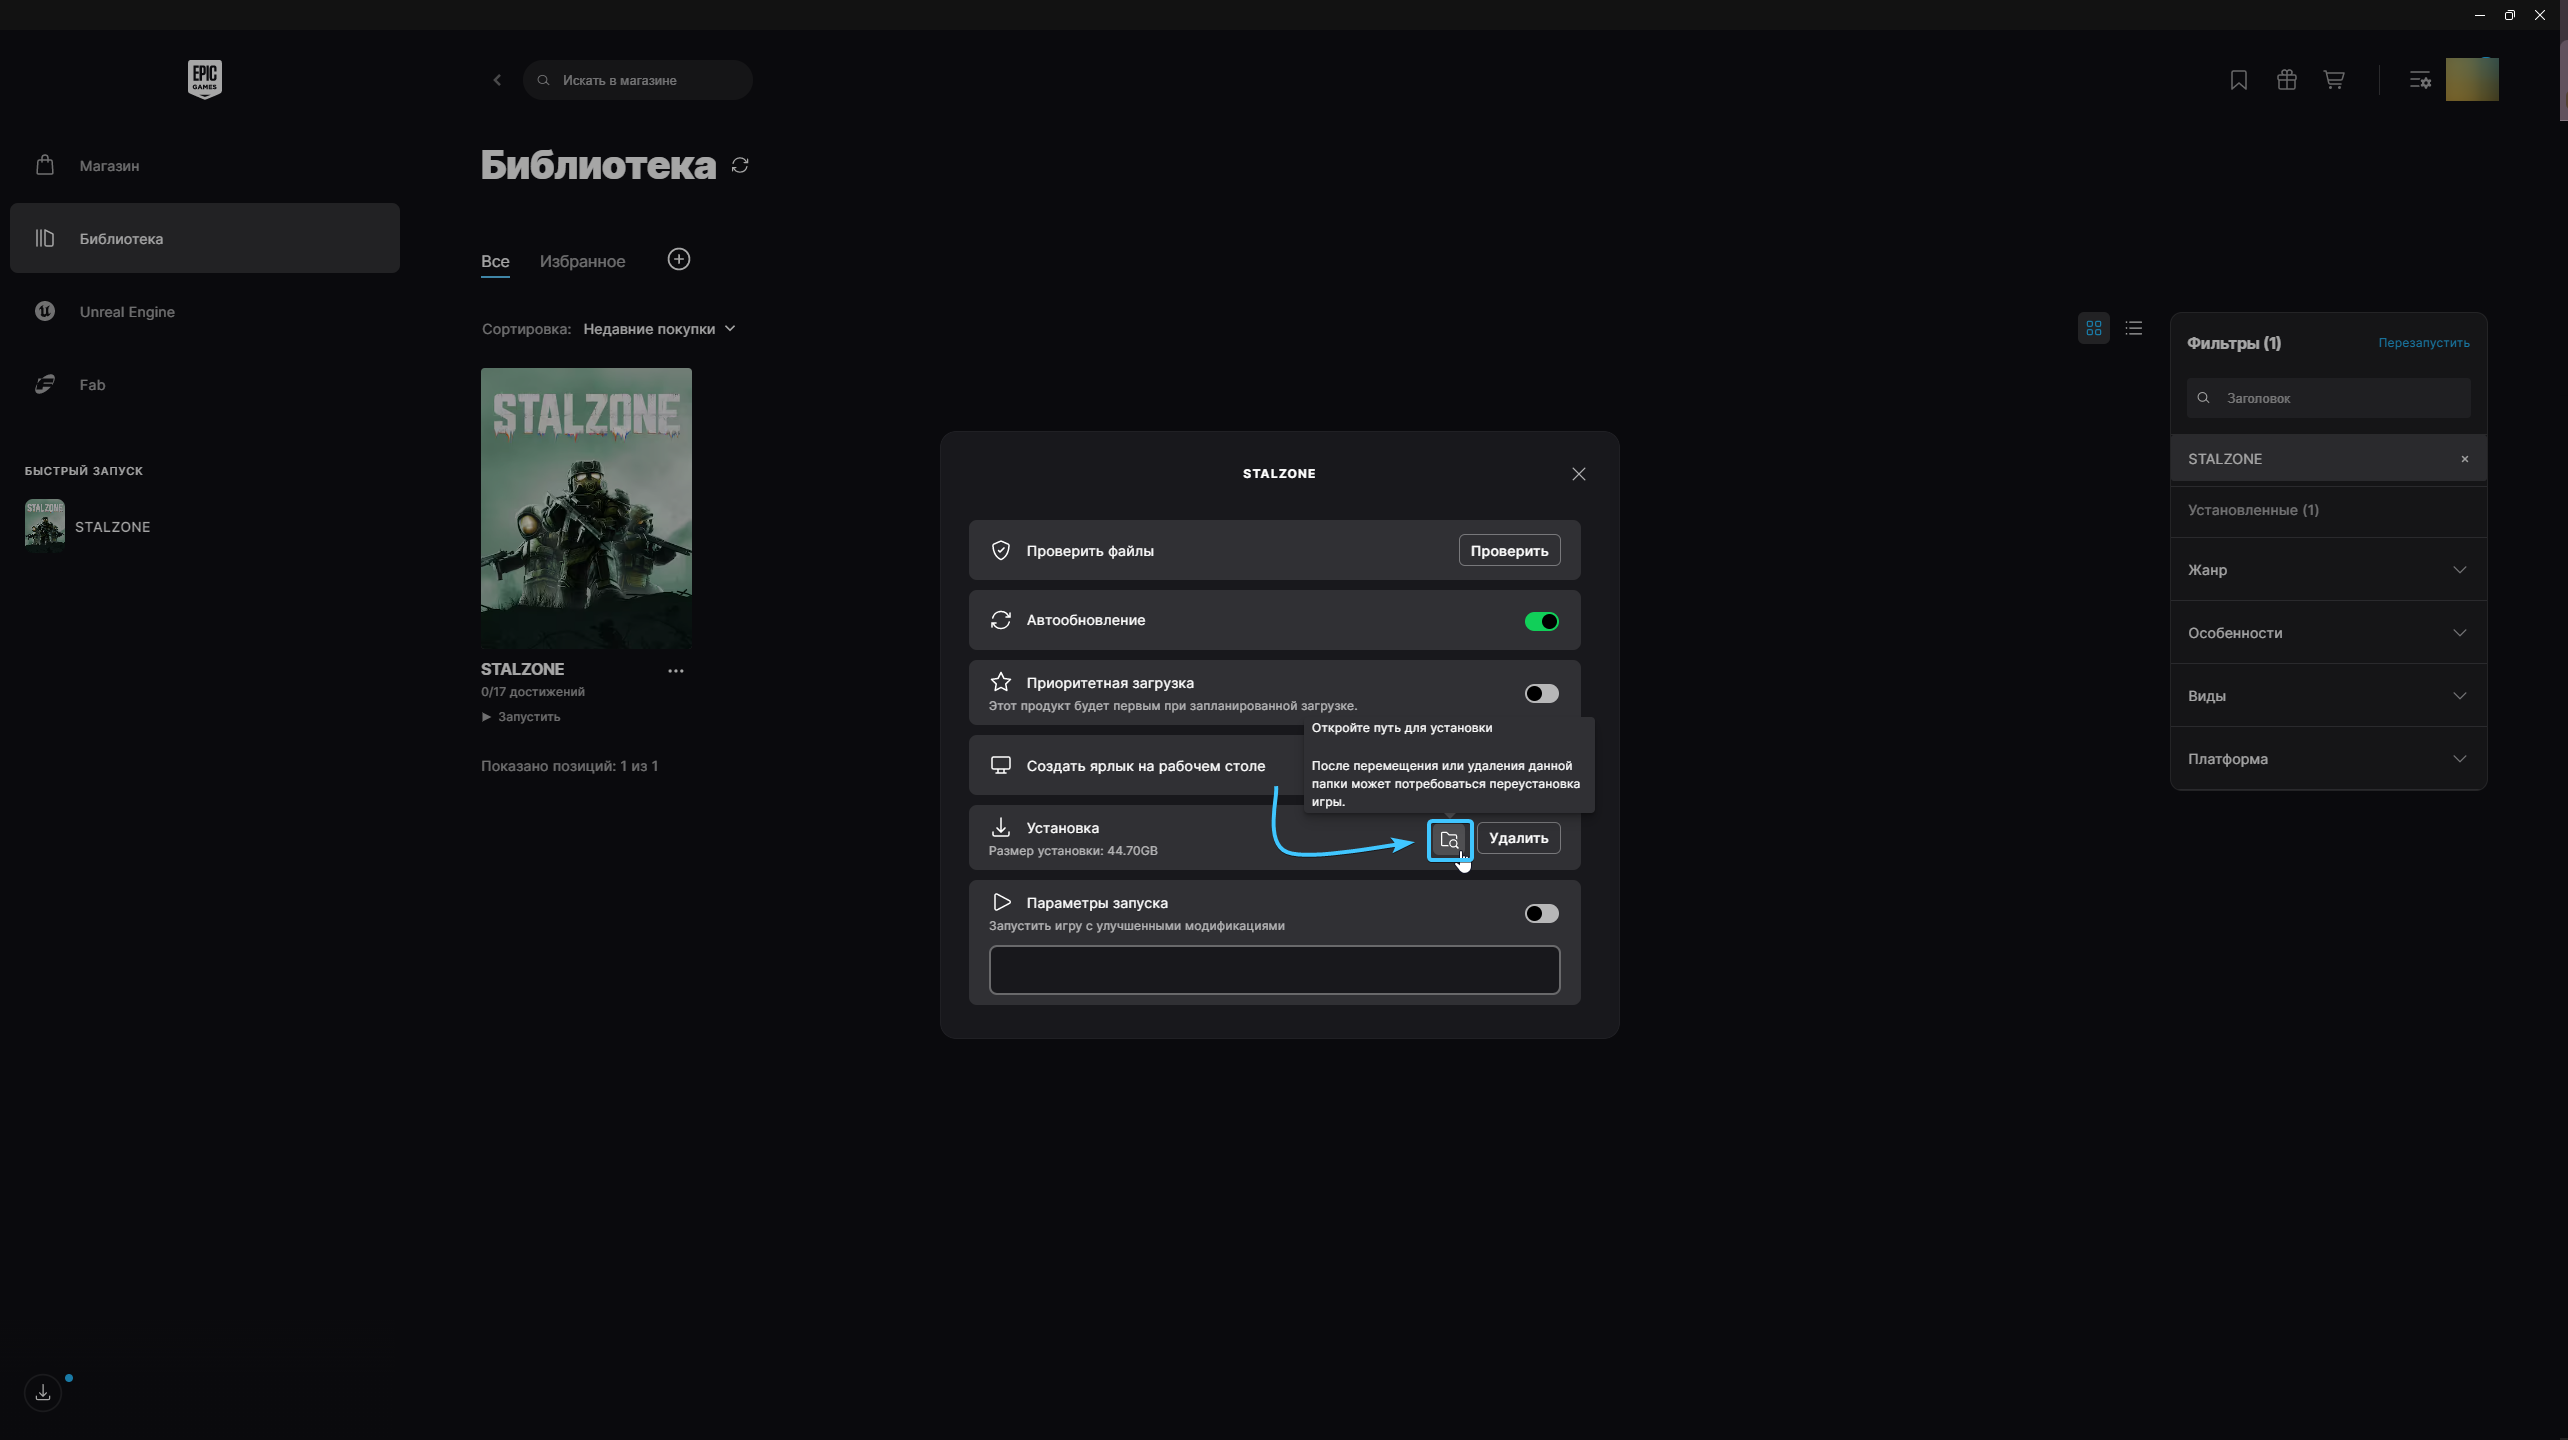This screenshot has width=2568, height=1440.
Task: Open the Недавние покупки sort dropdown
Action: coord(659,329)
